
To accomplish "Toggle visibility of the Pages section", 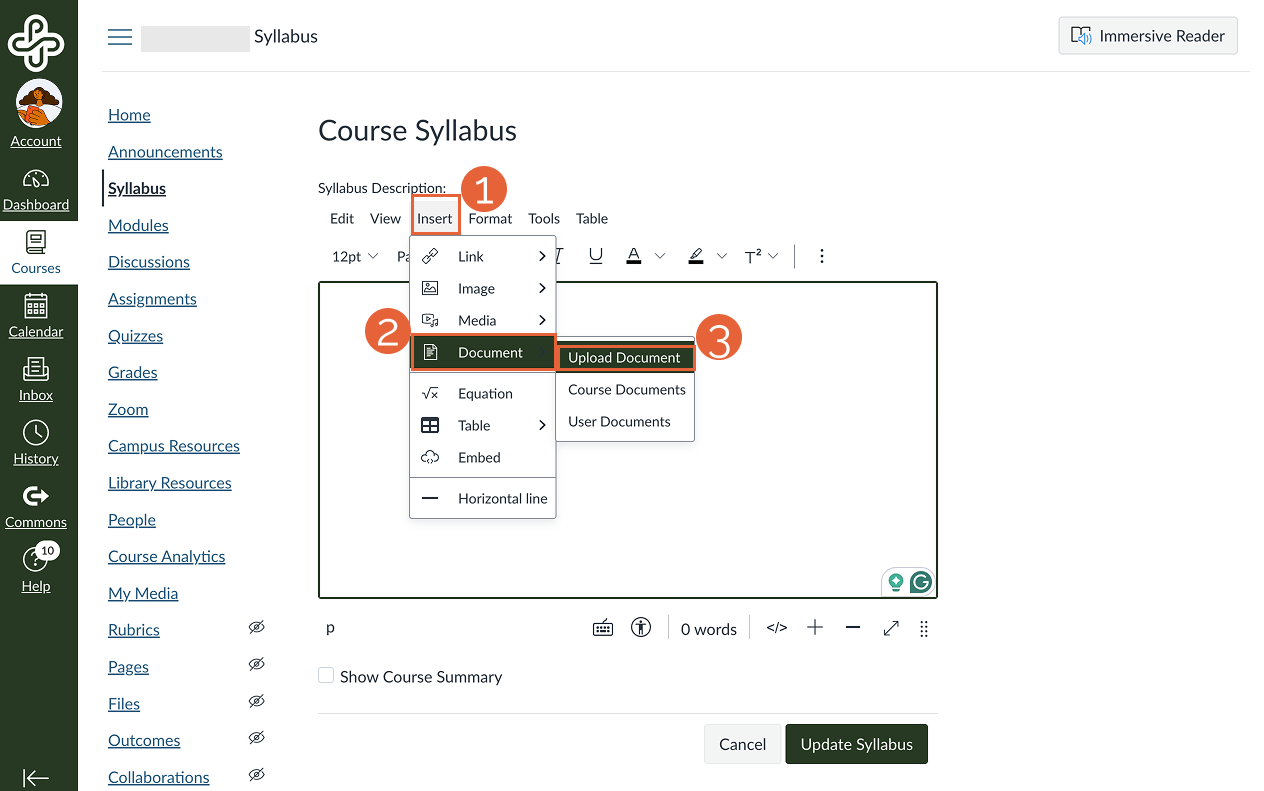I will pos(257,664).
